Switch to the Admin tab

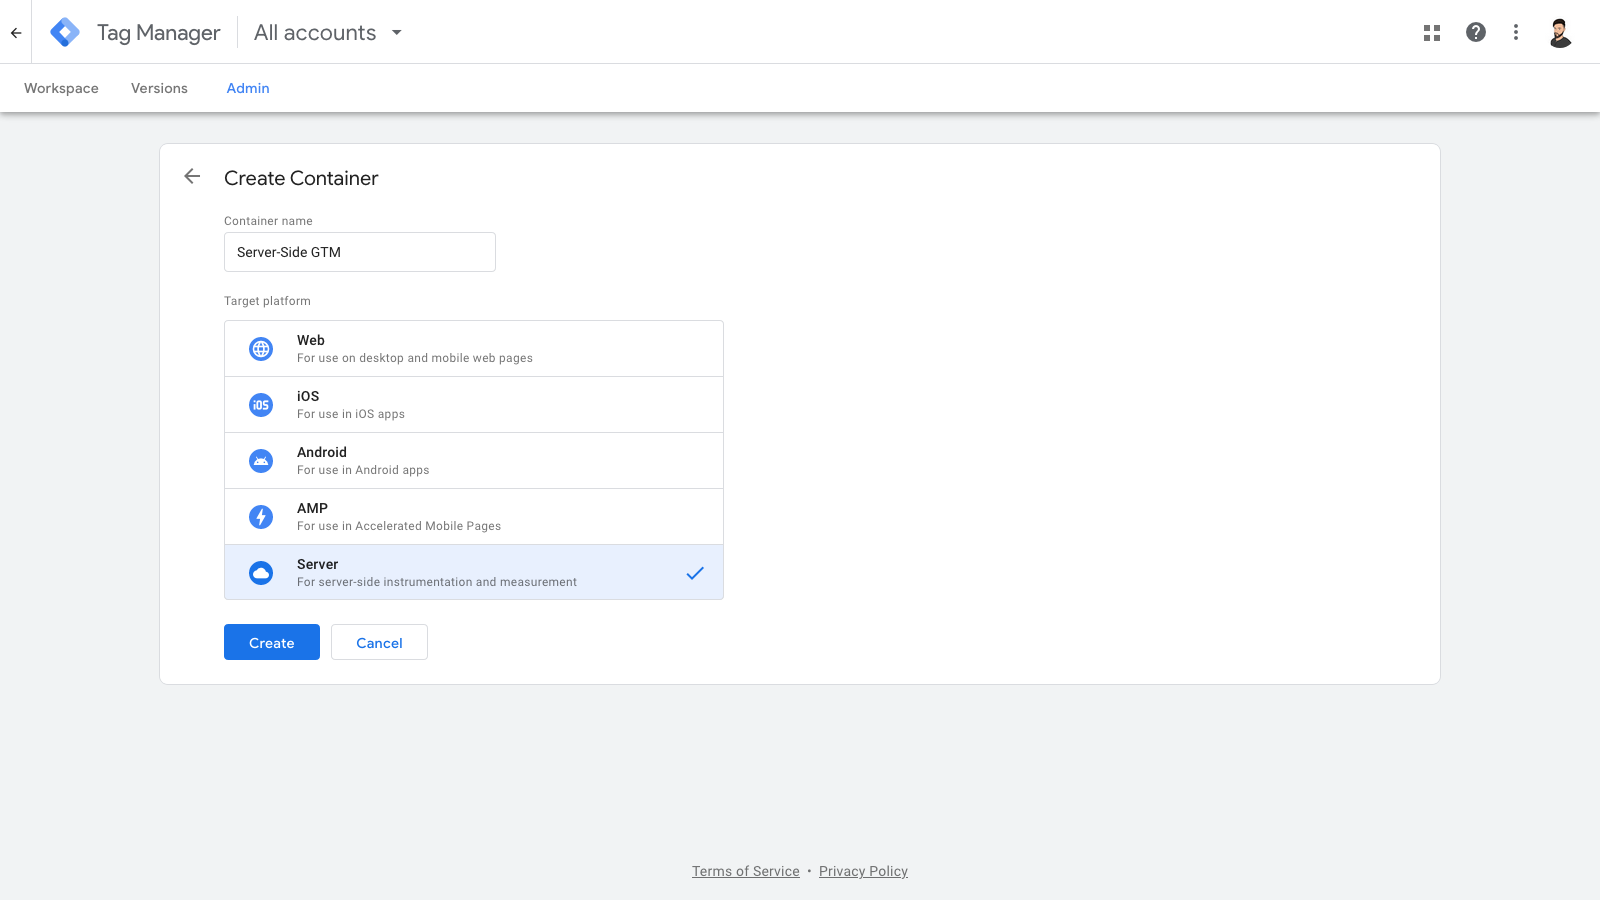coord(248,88)
